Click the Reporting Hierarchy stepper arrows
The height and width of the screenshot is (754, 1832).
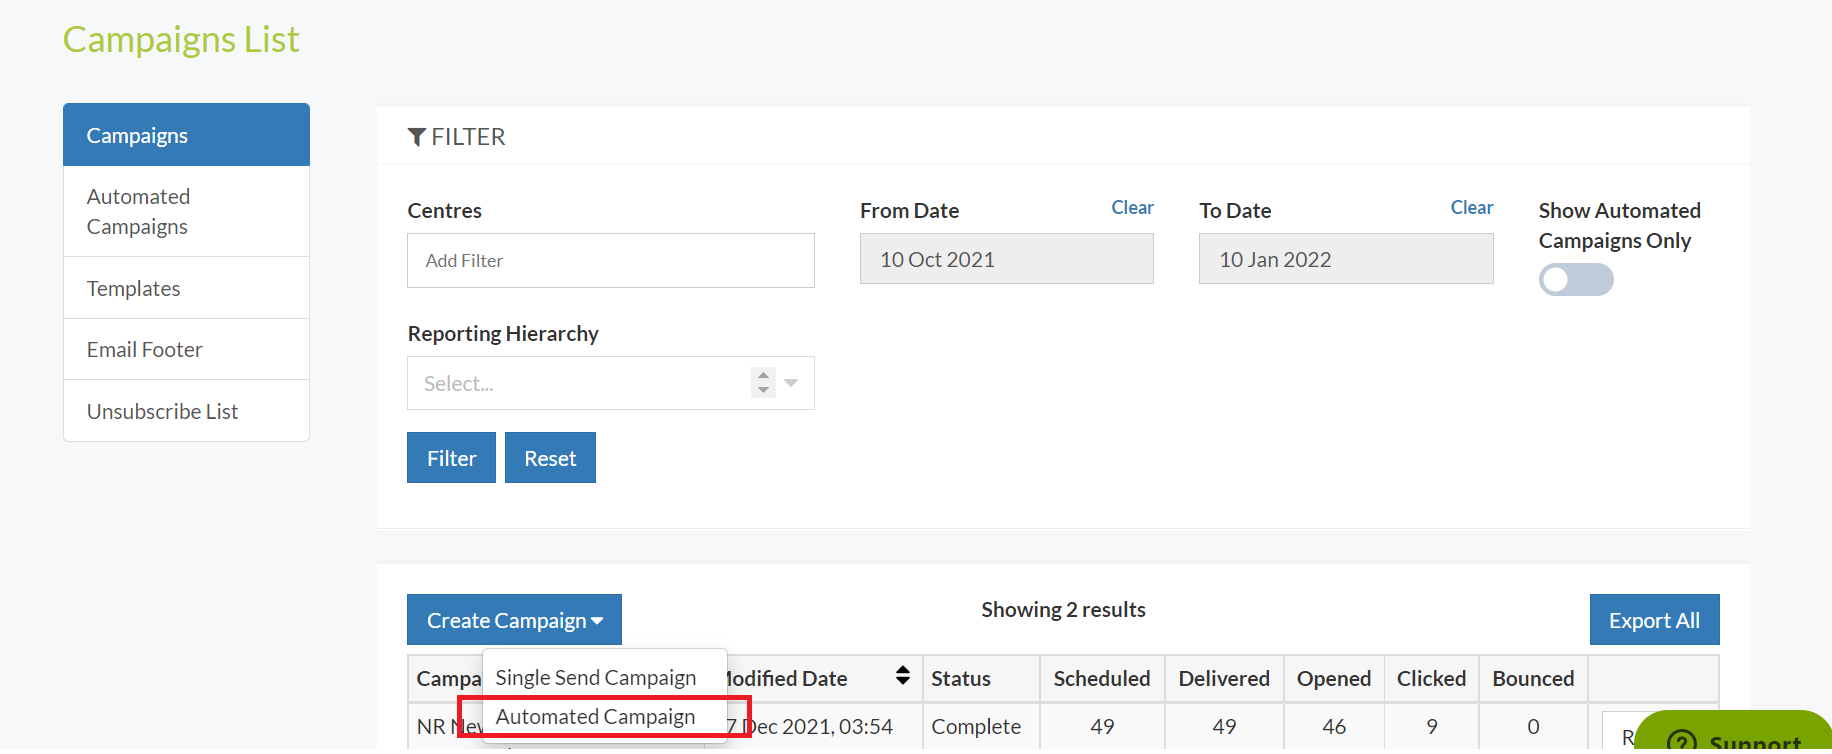click(x=763, y=383)
